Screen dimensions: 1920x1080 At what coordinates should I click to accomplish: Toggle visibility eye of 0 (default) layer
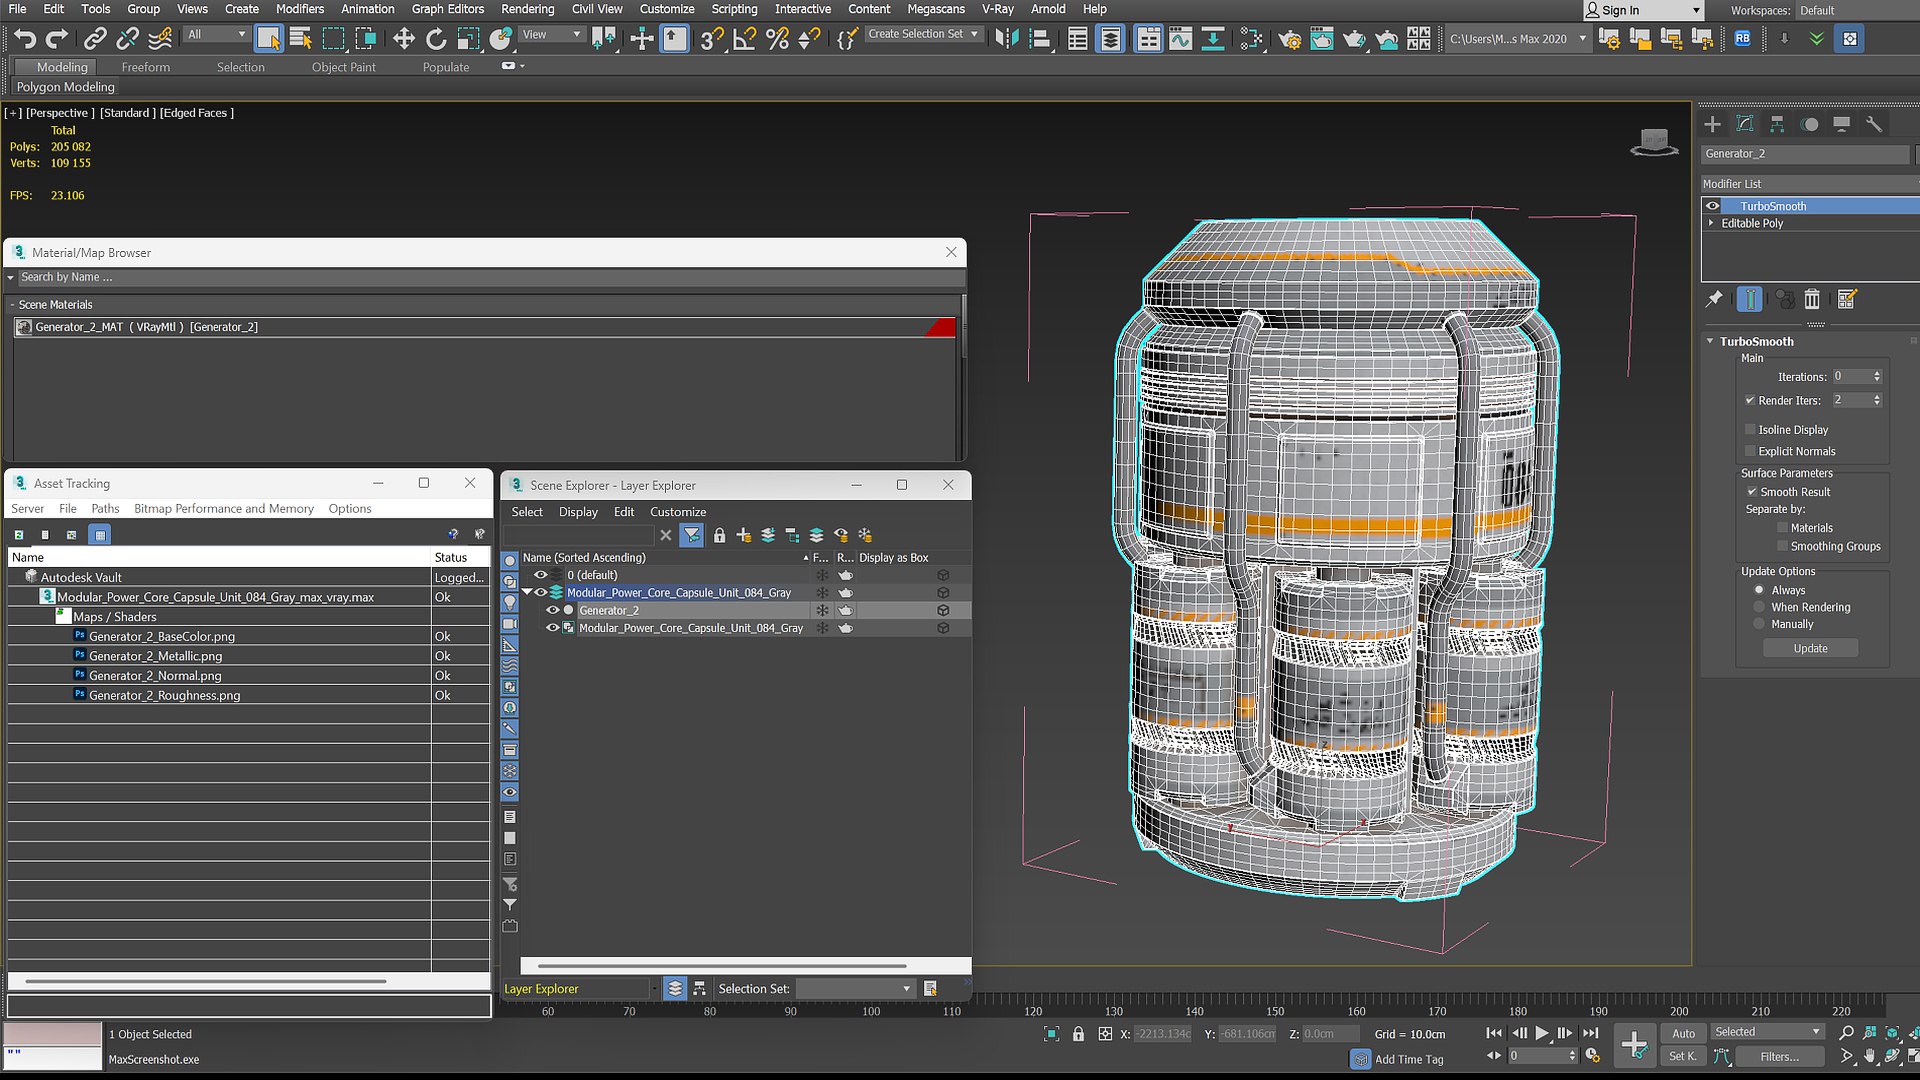540,575
